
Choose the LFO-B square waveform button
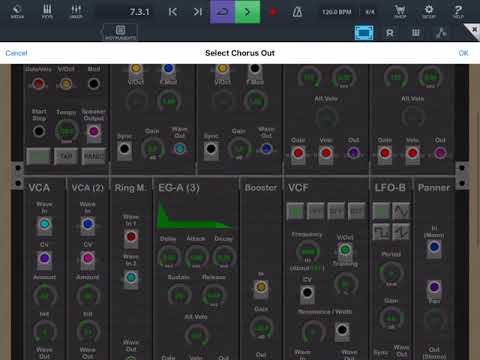tap(381, 231)
